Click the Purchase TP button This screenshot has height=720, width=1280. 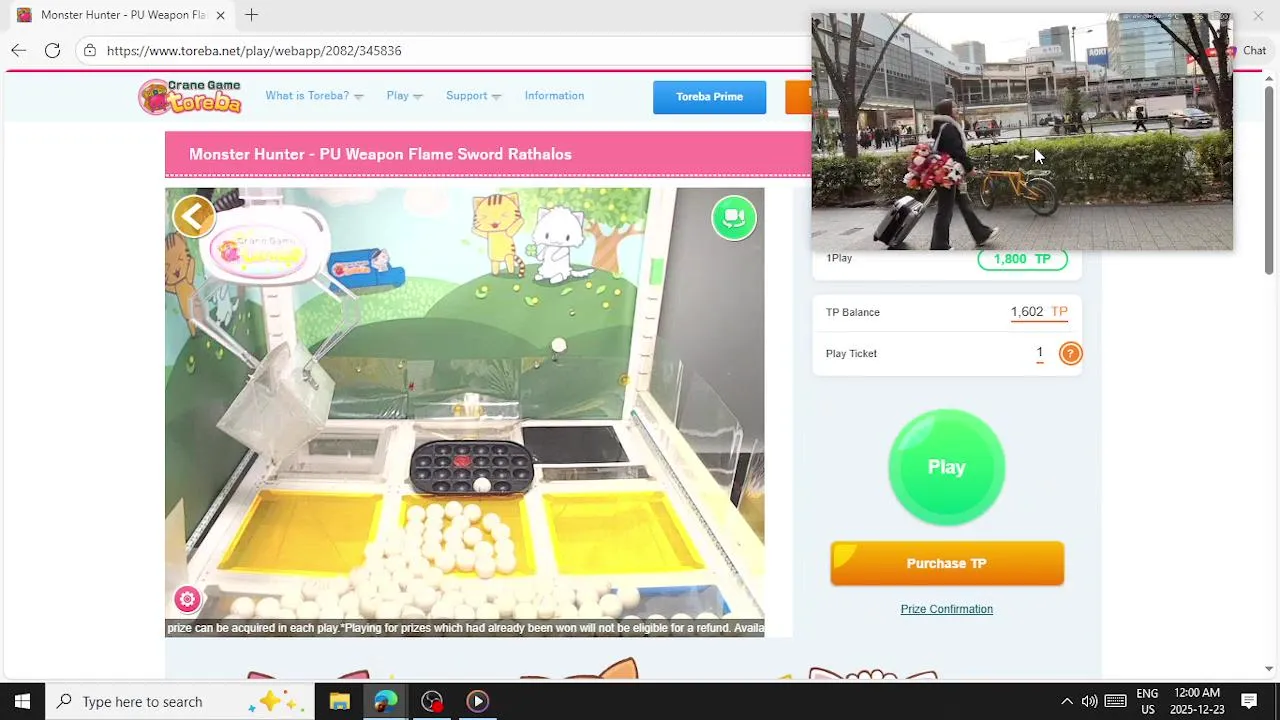click(x=947, y=563)
